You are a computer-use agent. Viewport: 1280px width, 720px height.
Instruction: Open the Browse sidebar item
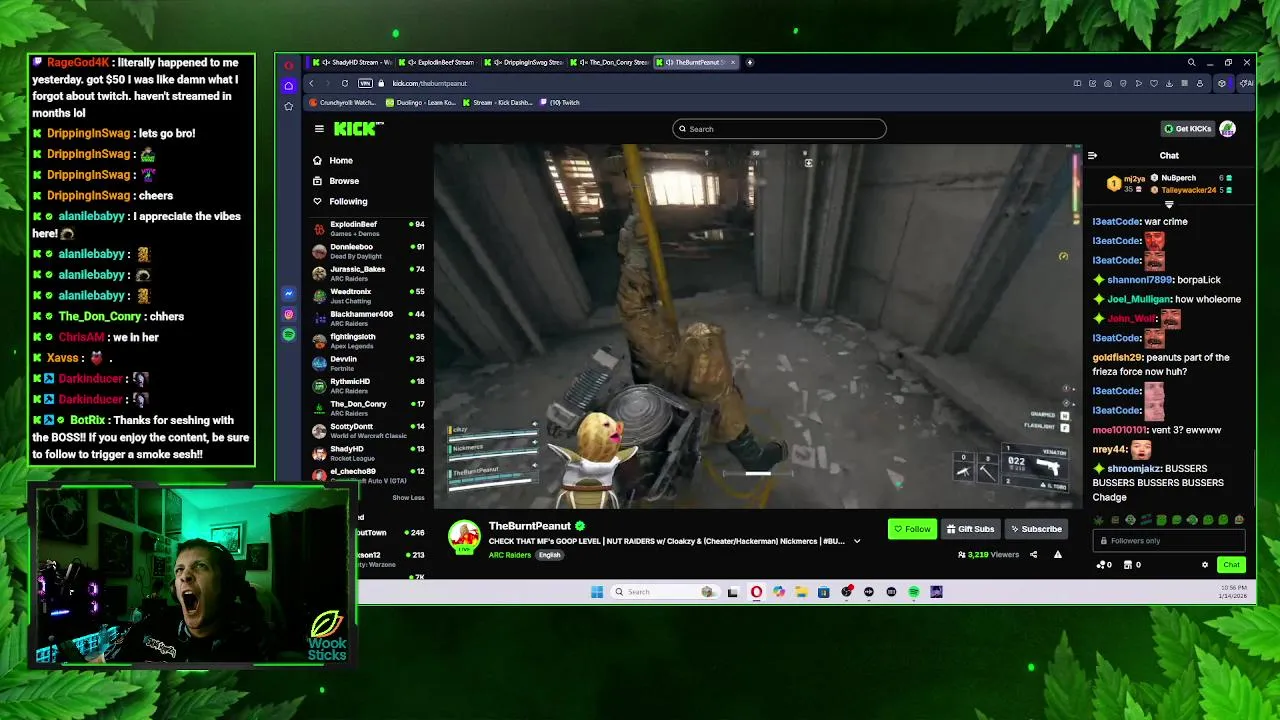pyautogui.click(x=336, y=181)
